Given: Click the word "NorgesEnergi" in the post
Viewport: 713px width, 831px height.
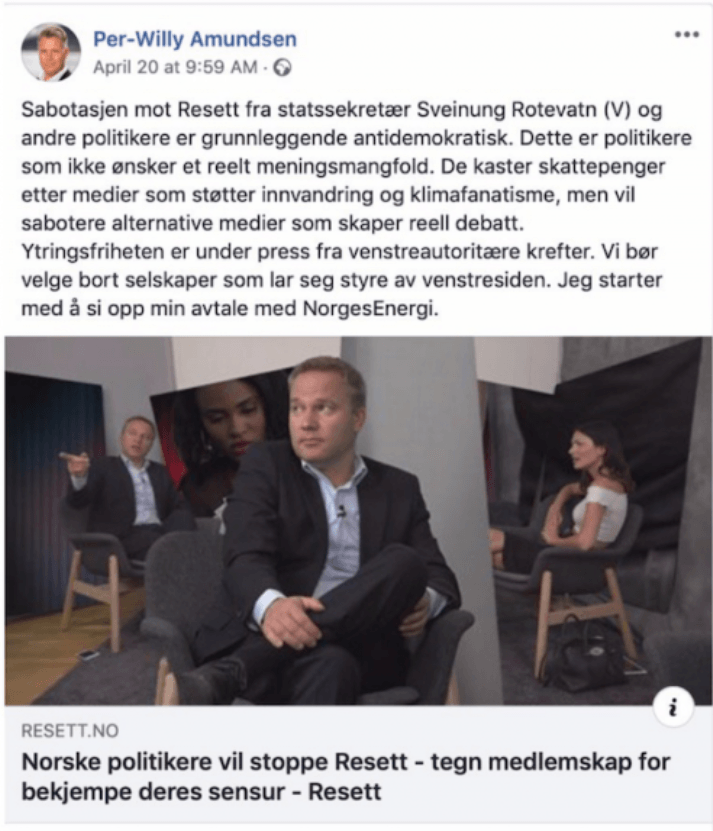Looking at the screenshot, I should [x=370, y=308].
